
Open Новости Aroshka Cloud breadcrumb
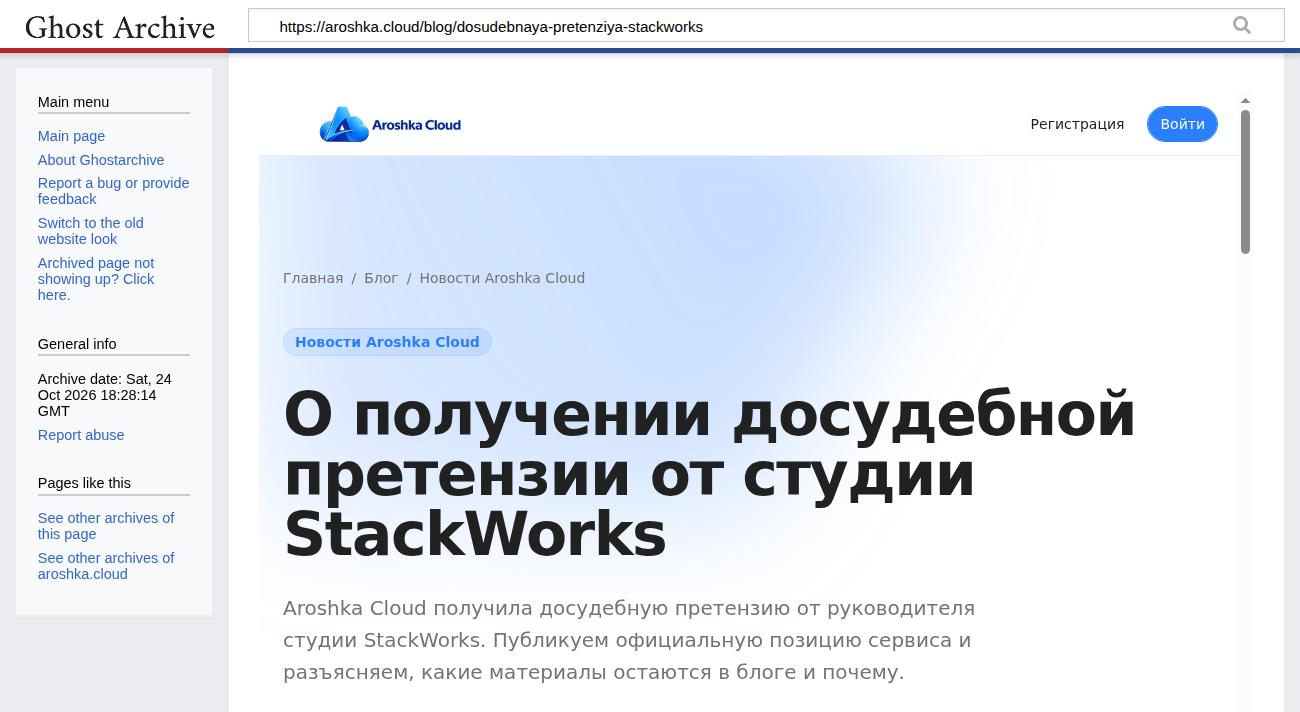(502, 278)
